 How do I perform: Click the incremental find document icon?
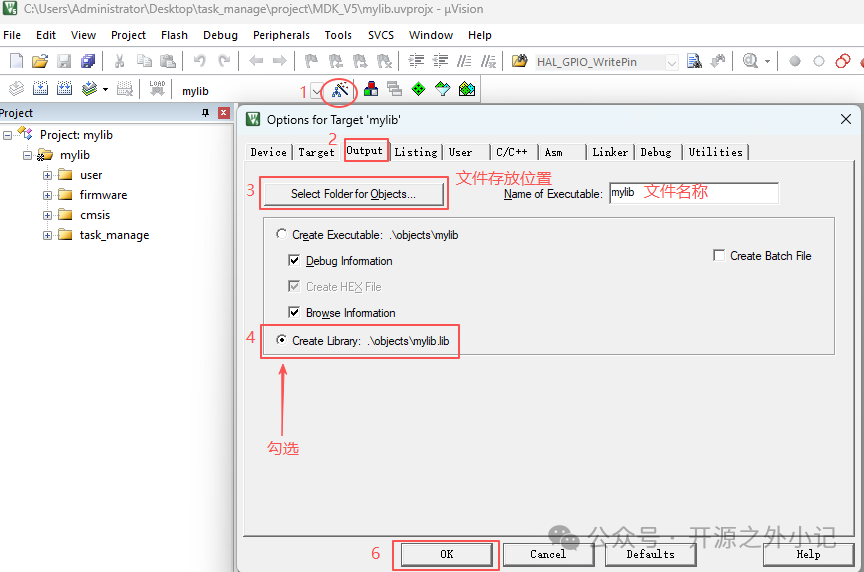pyautogui.click(x=694, y=61)
